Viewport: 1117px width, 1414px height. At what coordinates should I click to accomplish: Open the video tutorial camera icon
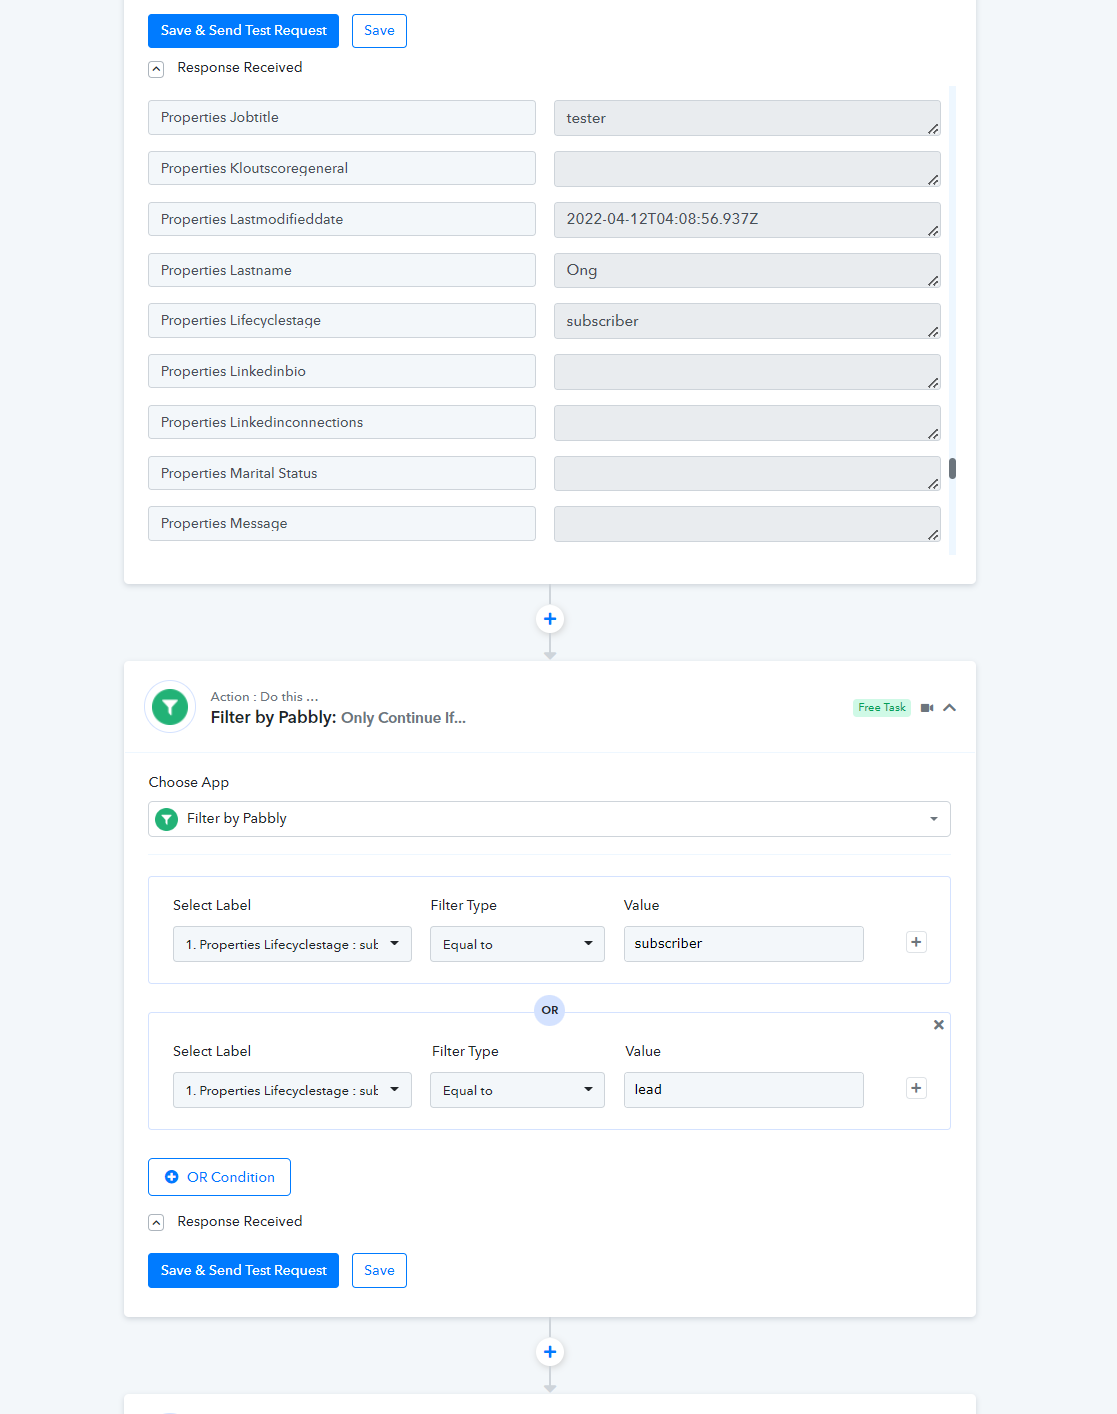tap(927, 708)
